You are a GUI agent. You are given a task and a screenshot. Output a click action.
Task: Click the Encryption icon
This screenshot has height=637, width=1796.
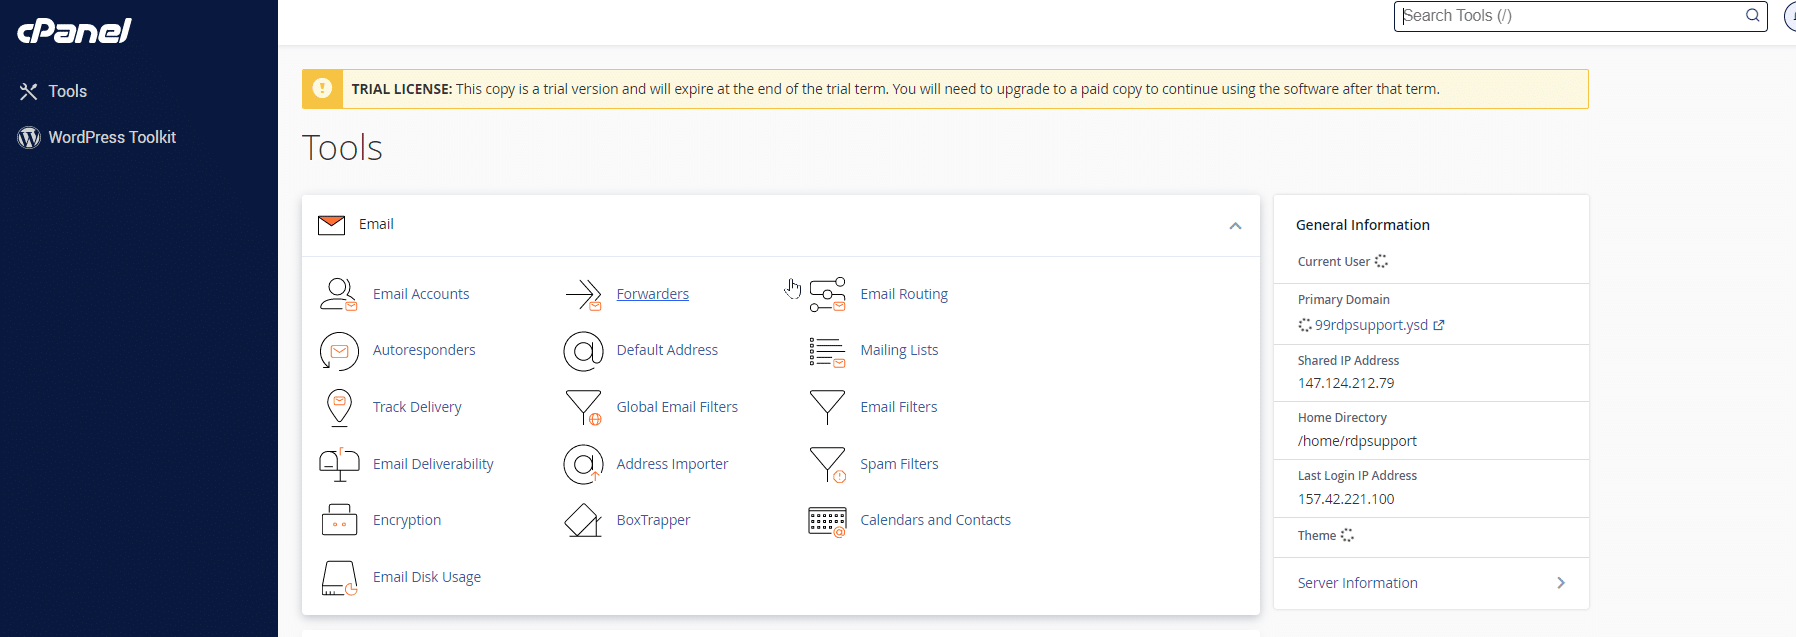(x=339, y=520)
